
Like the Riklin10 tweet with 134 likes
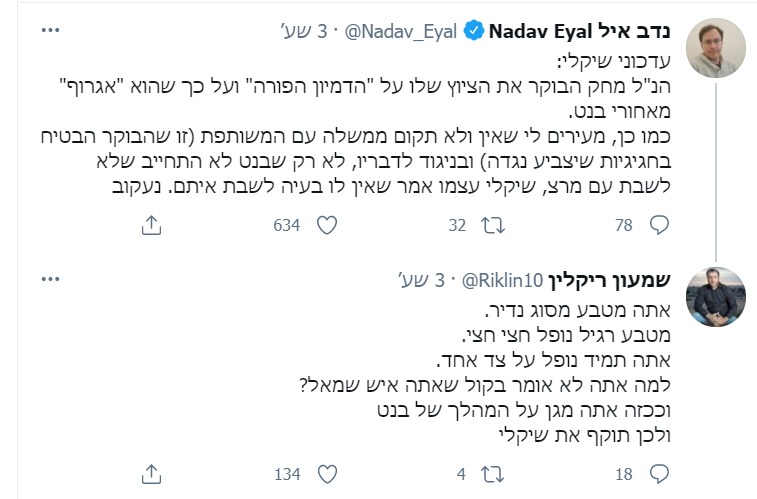(325, 473)
